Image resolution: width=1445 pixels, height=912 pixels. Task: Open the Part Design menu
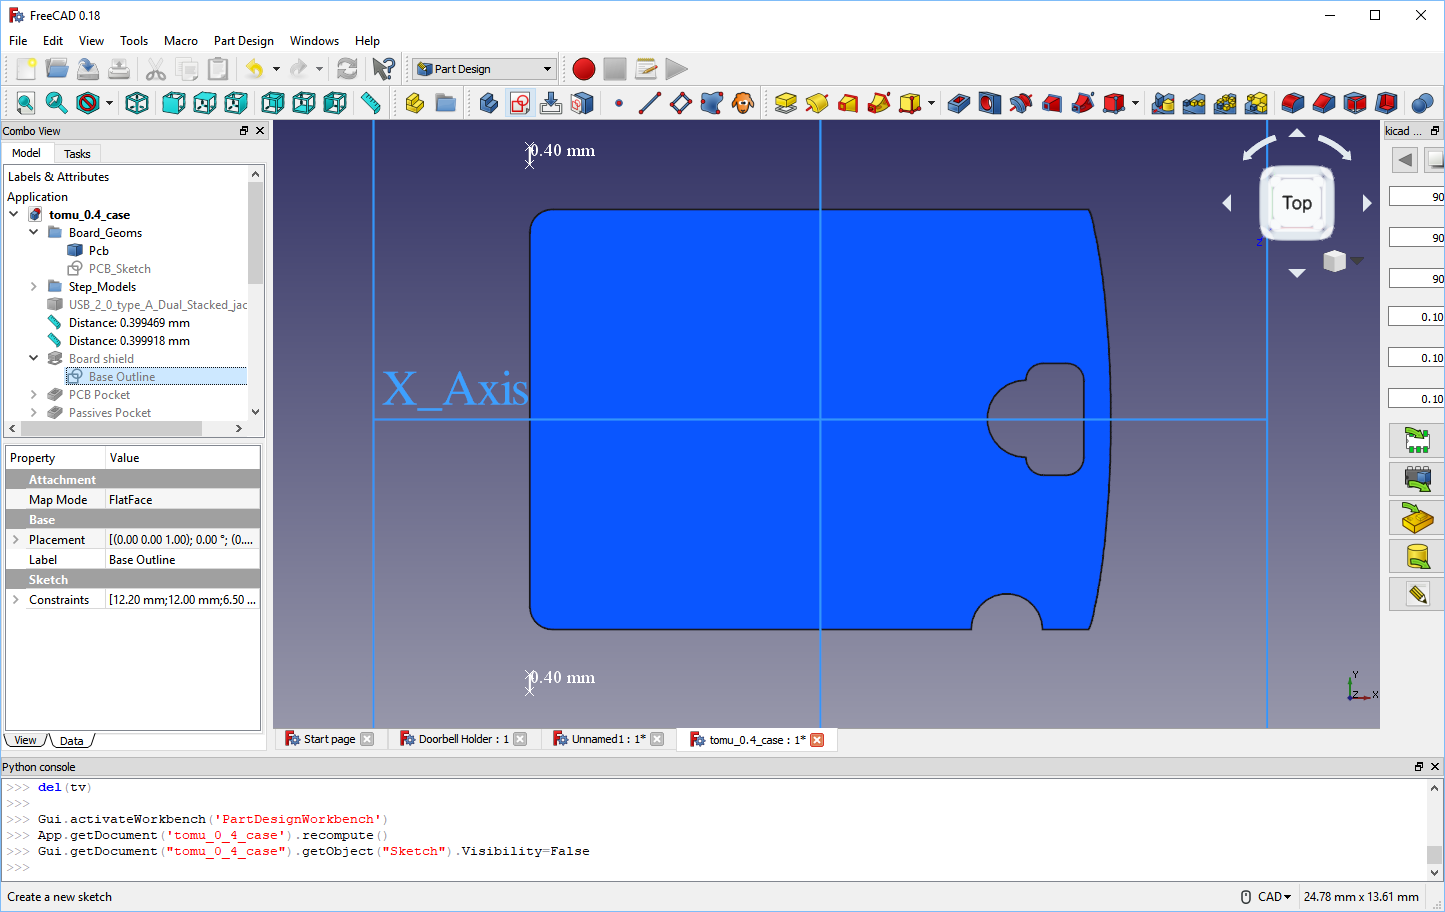[x=243, y=41]
